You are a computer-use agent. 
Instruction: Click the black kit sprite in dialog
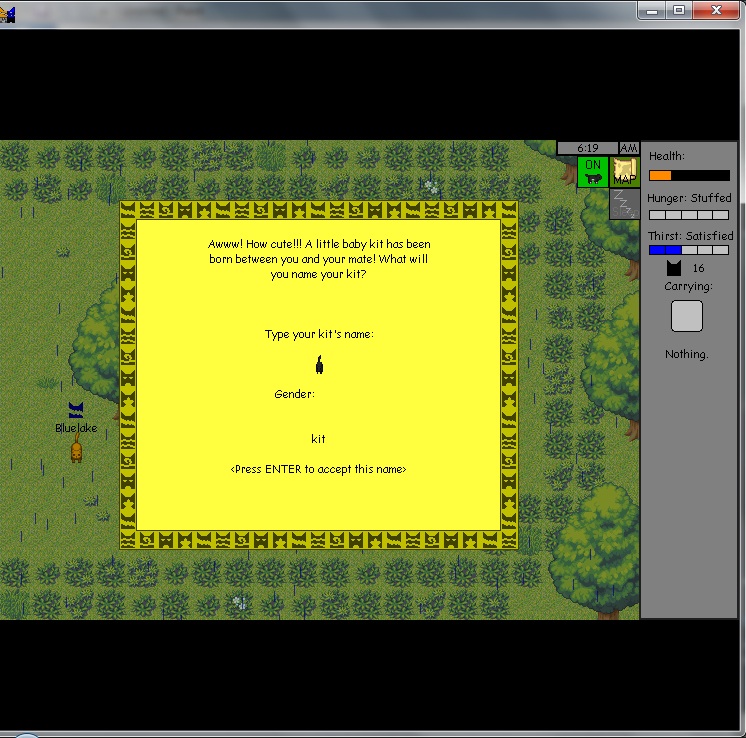click(319, 365)
